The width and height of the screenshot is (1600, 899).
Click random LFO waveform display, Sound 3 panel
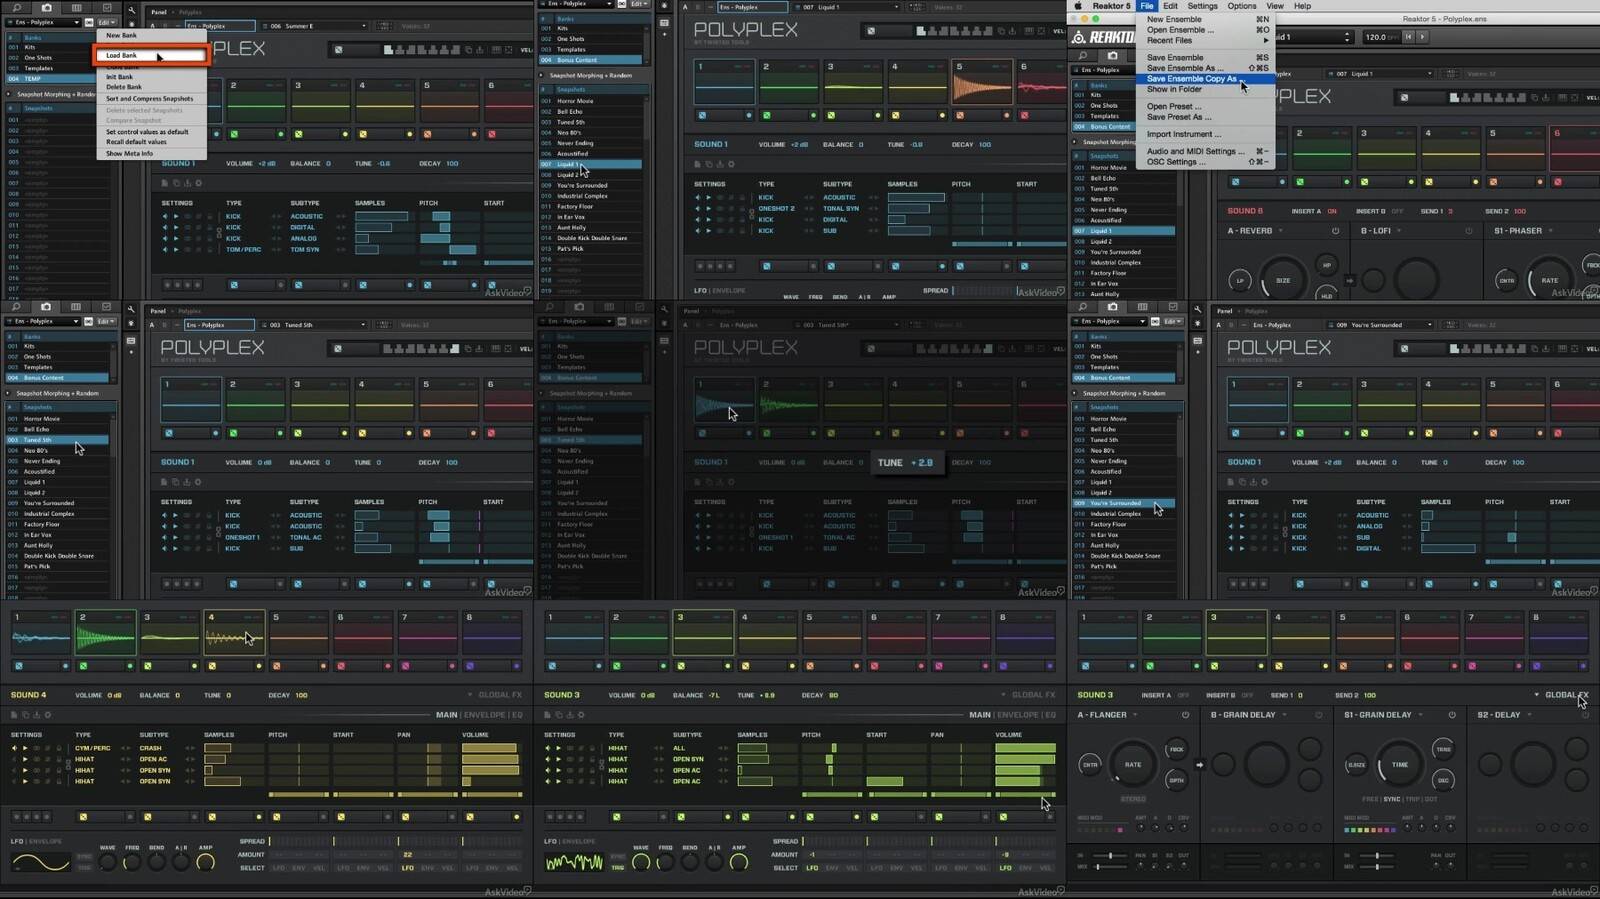pyautogui.click(x=574, y=862)
